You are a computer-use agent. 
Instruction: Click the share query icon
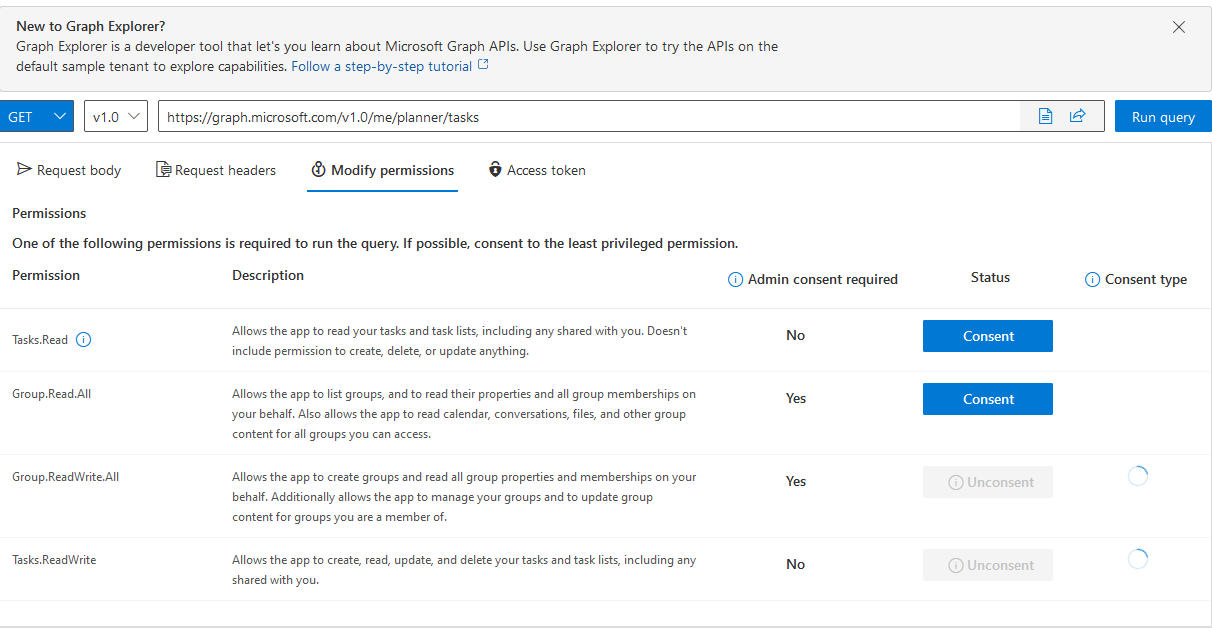(1077, 117)
